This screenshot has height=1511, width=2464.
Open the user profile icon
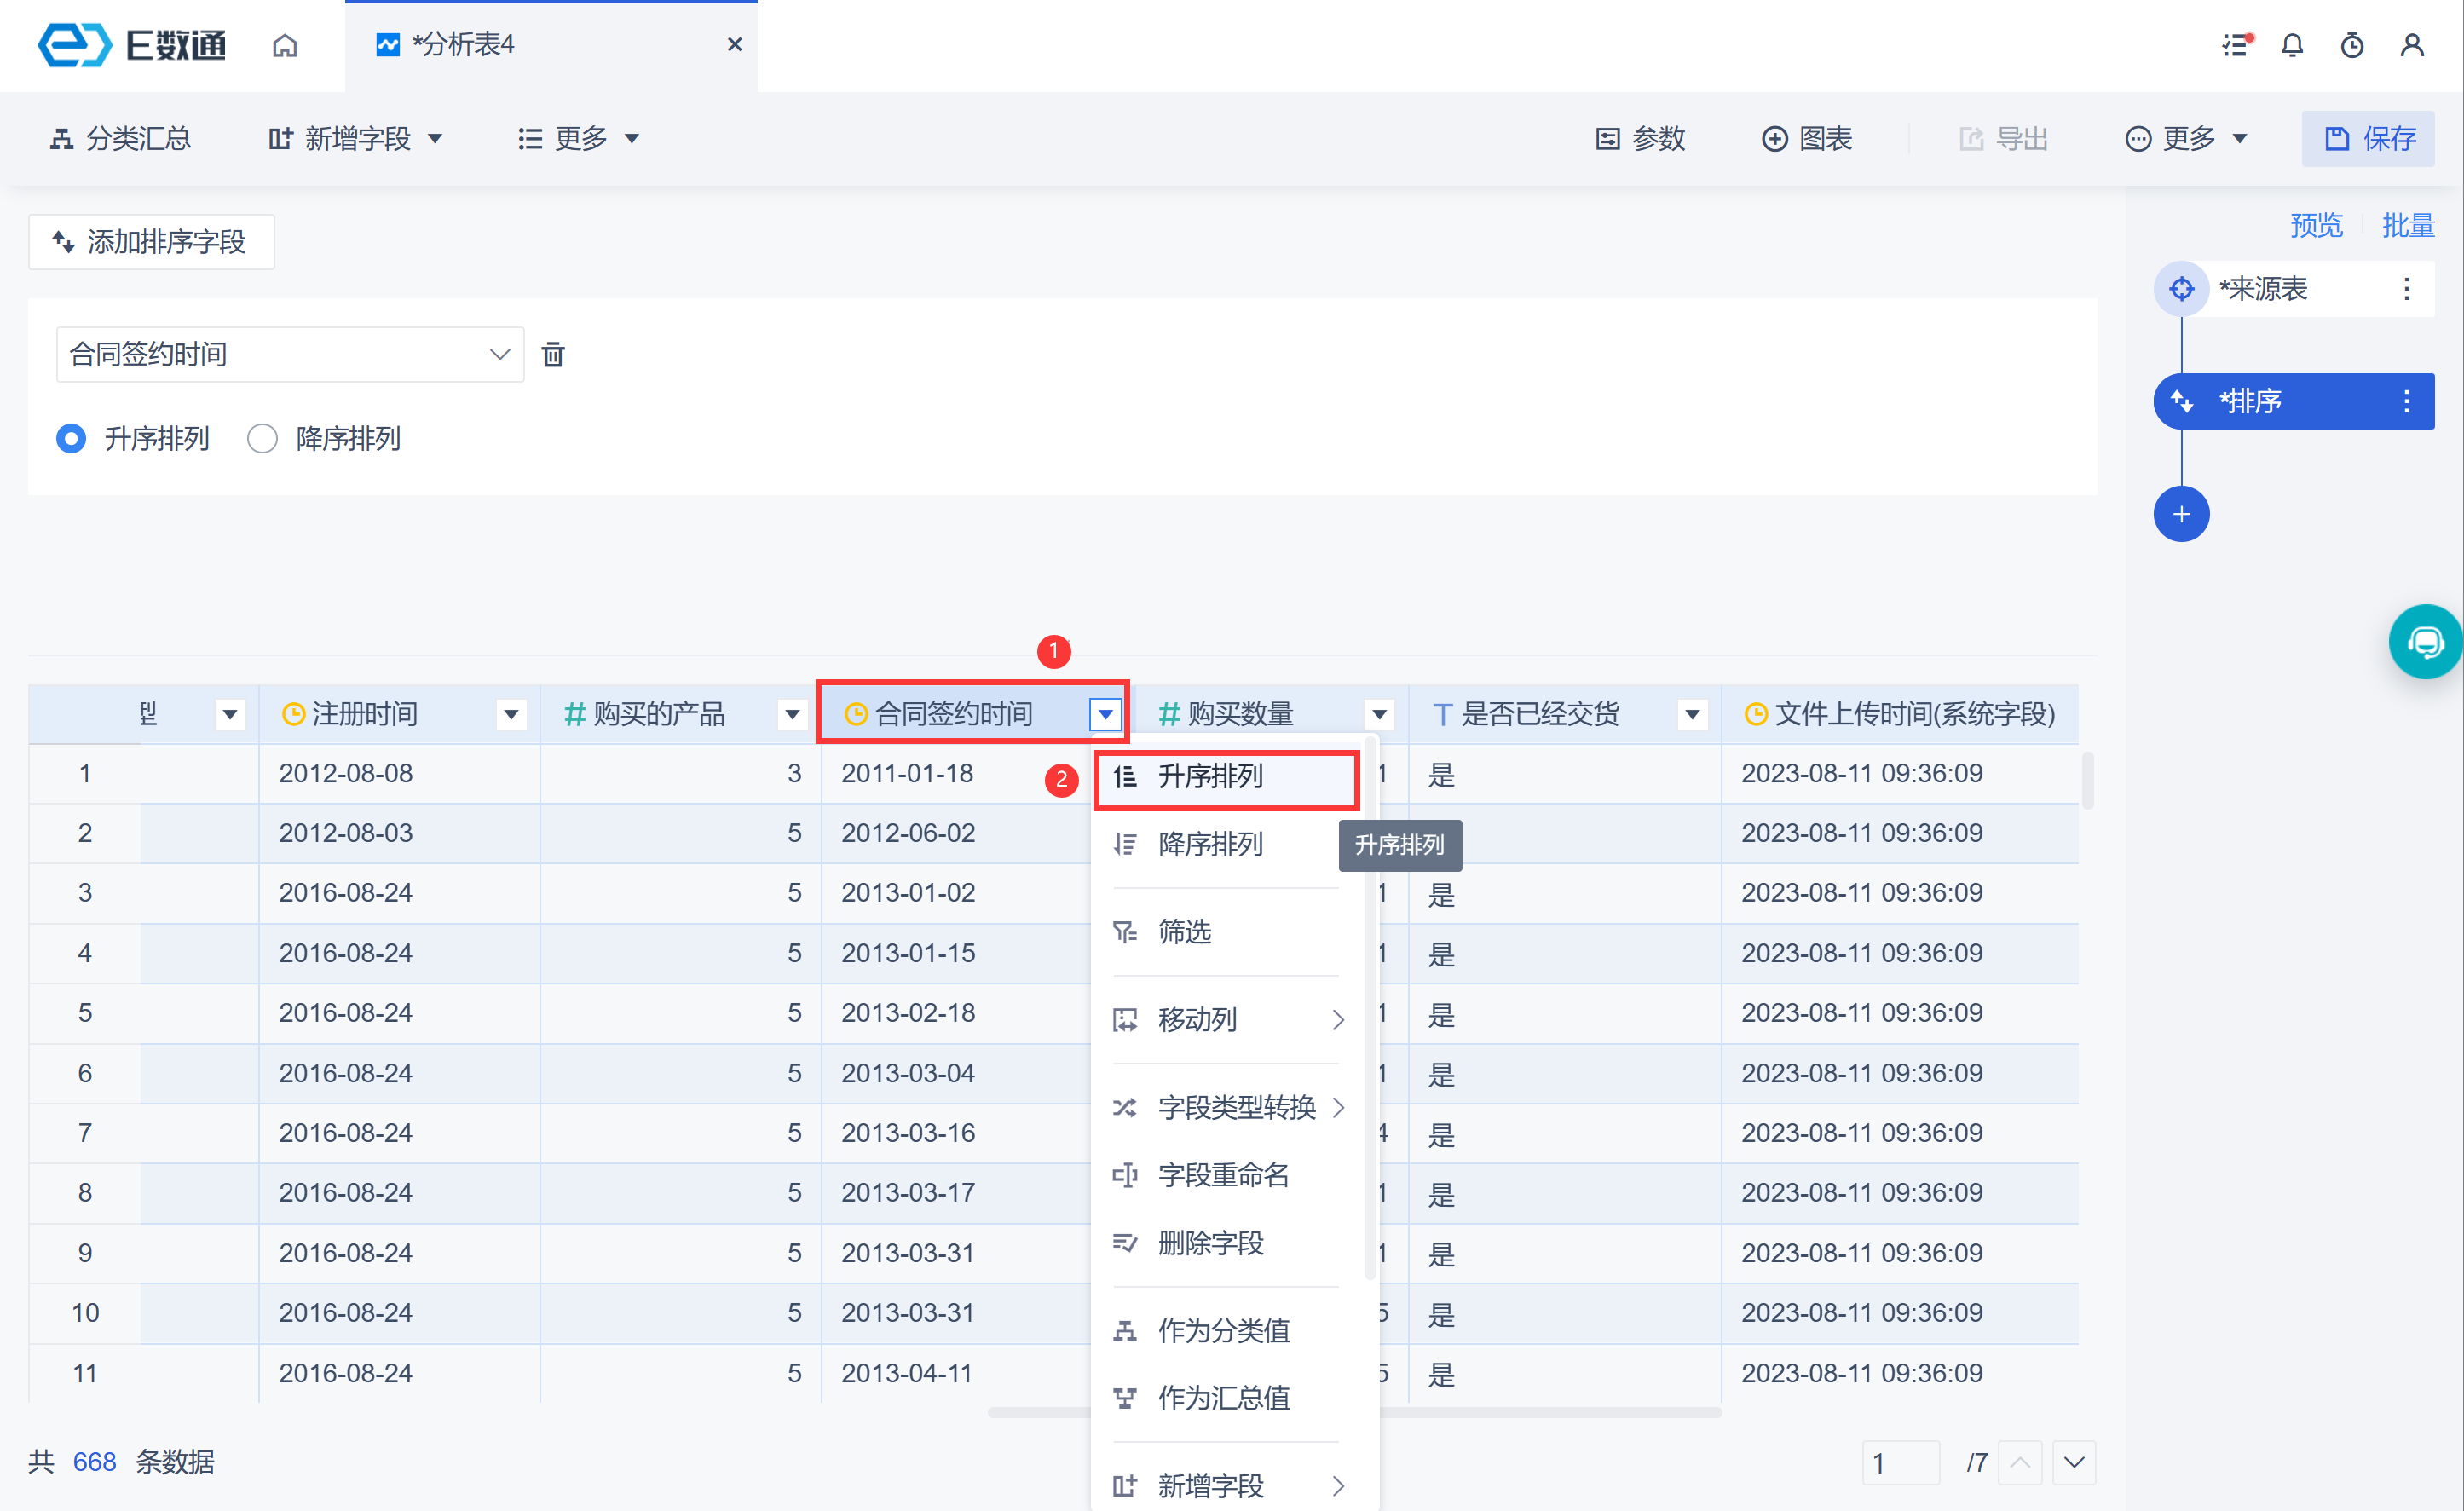[x=2412, y=45]
